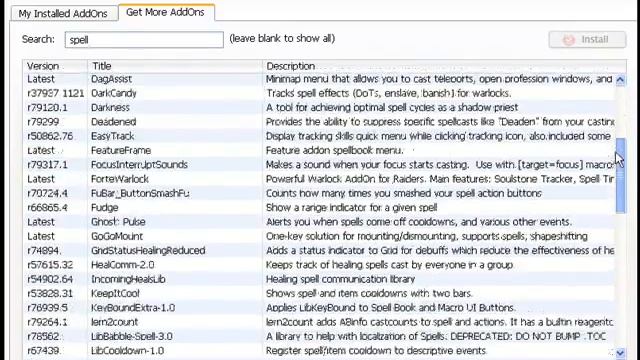Select the EasyTrack addon row
The width and height of the screenshot is (640, 360).
click(x=319, y=136)
